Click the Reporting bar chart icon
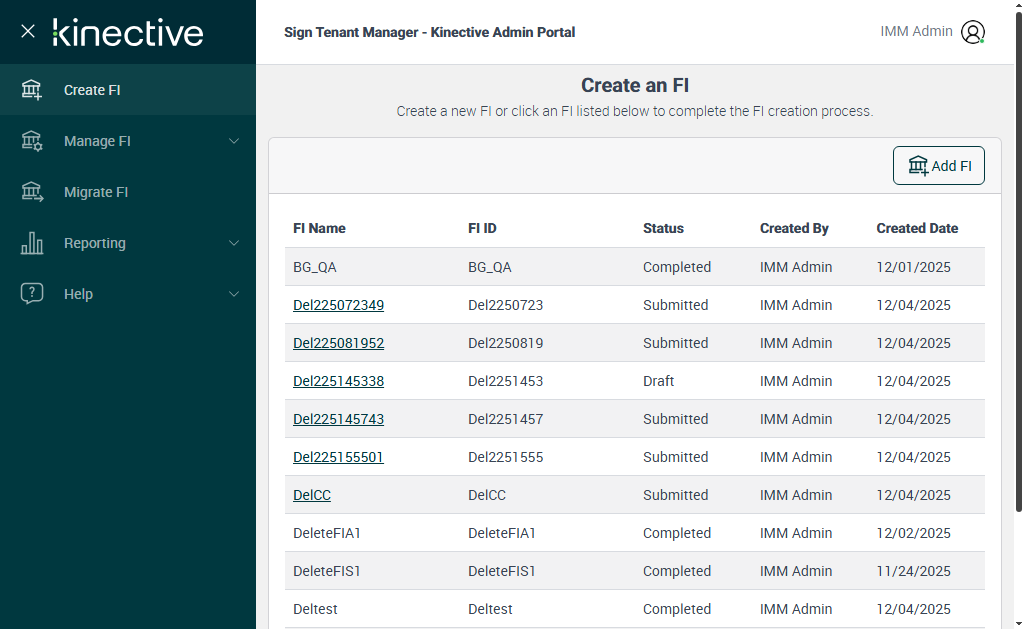The width and height of the screenshot is (1024, 629). pos(32,243)
